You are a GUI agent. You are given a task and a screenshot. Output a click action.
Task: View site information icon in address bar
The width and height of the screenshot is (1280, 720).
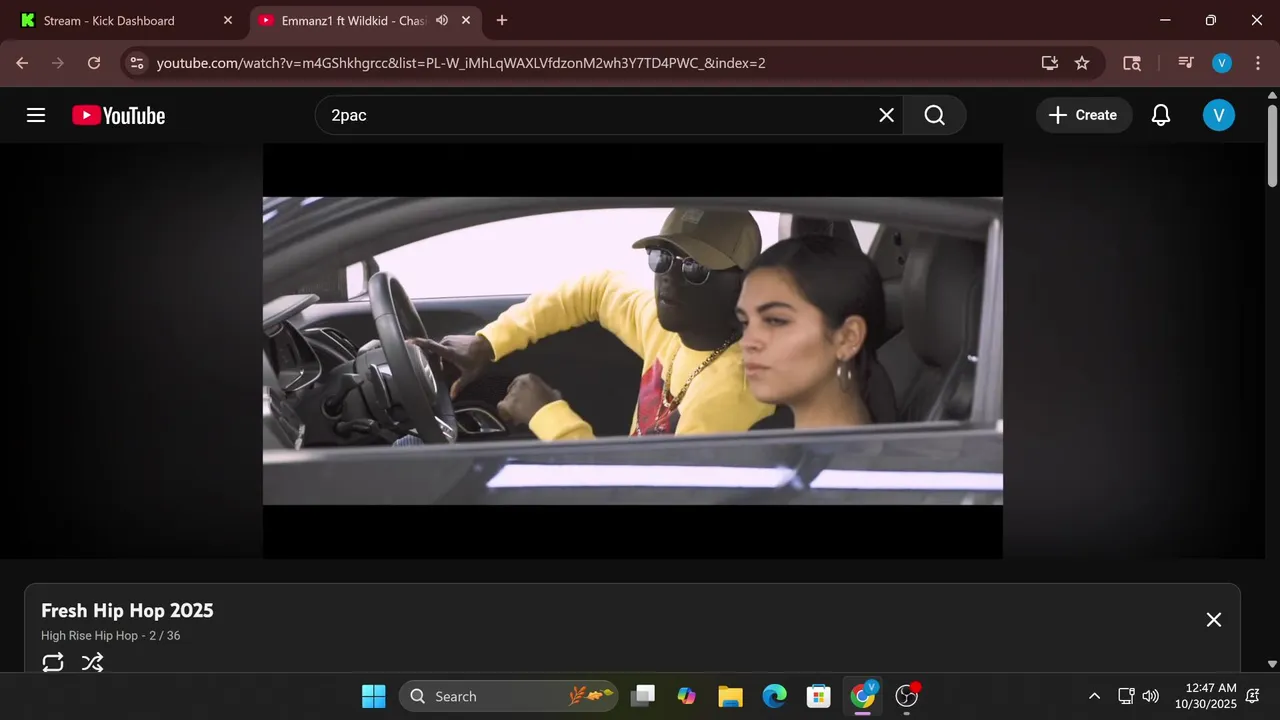coord(137,63)
